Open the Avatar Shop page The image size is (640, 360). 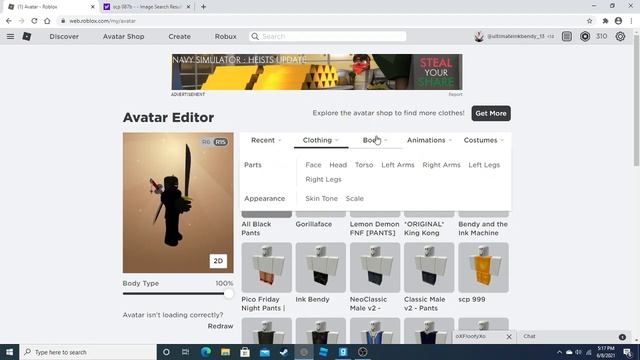coord(124,36)
